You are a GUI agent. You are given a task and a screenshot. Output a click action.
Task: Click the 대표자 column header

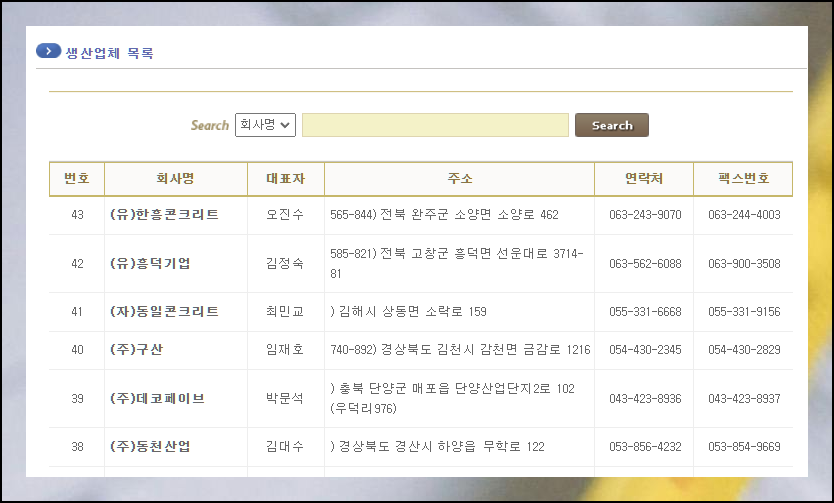[x=286, y=179]
